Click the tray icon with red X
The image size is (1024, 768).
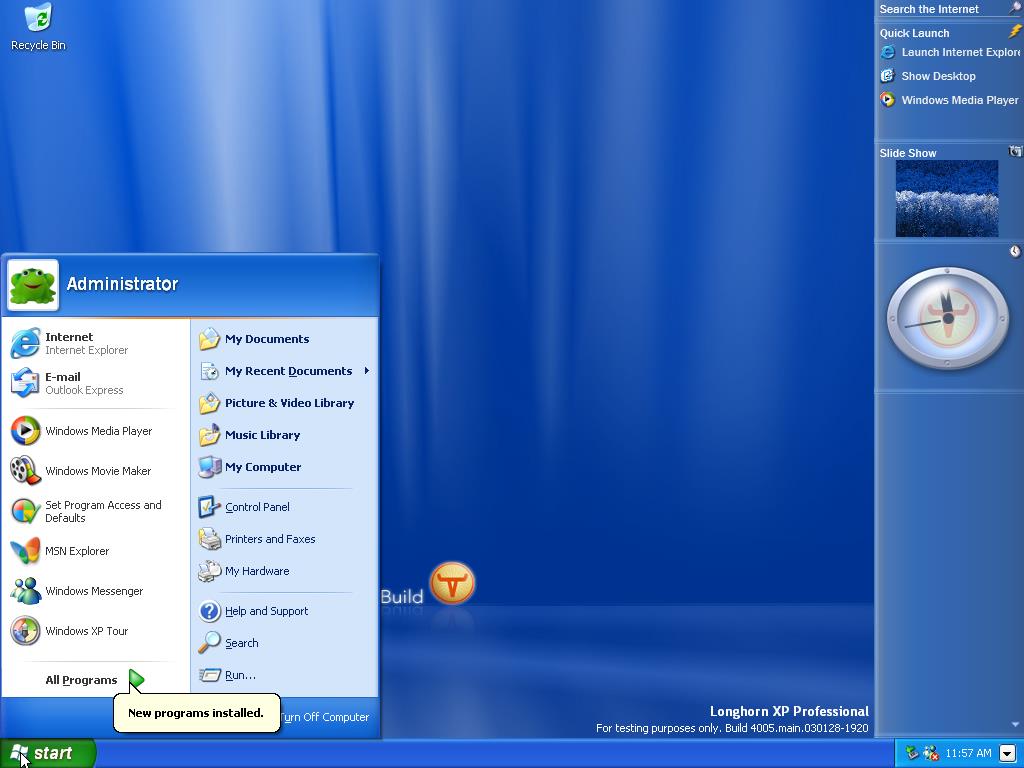coord(930,753)
